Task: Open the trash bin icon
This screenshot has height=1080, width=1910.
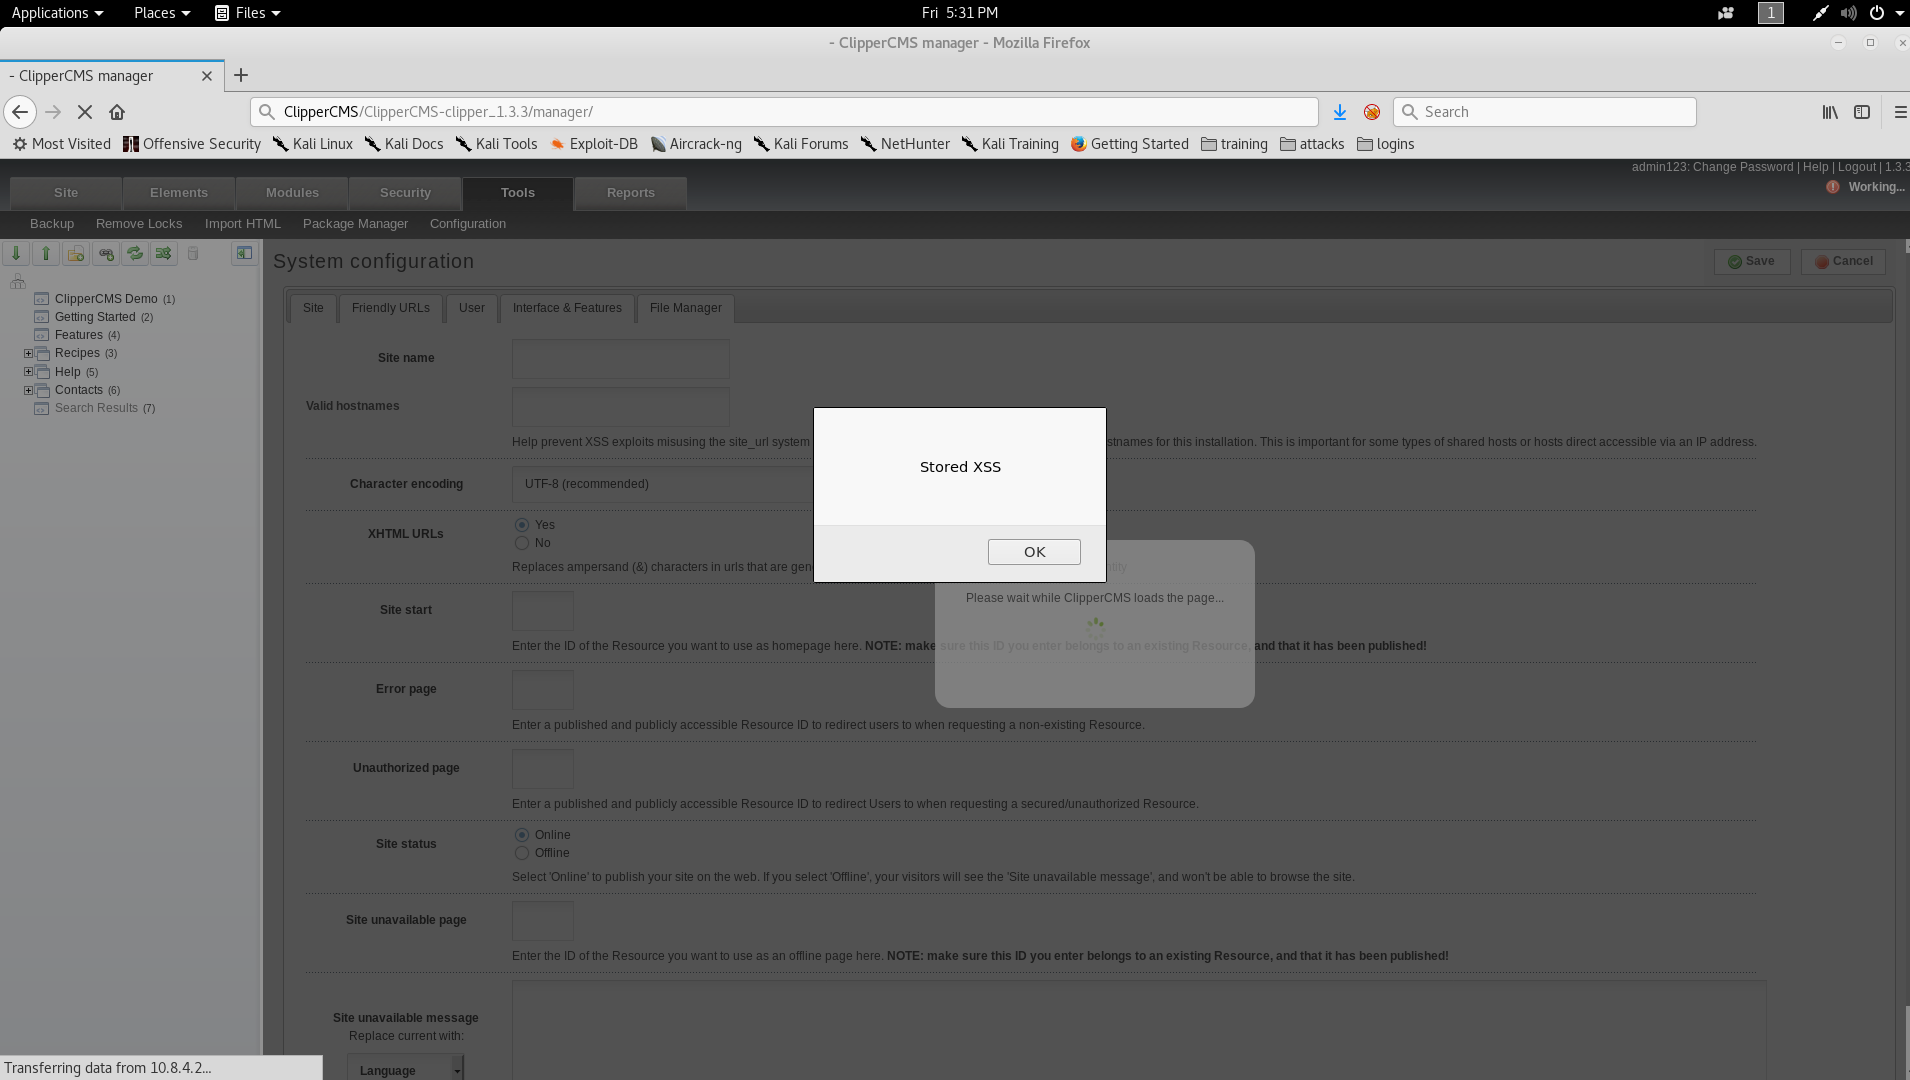Action: click(x=192, y=253)
